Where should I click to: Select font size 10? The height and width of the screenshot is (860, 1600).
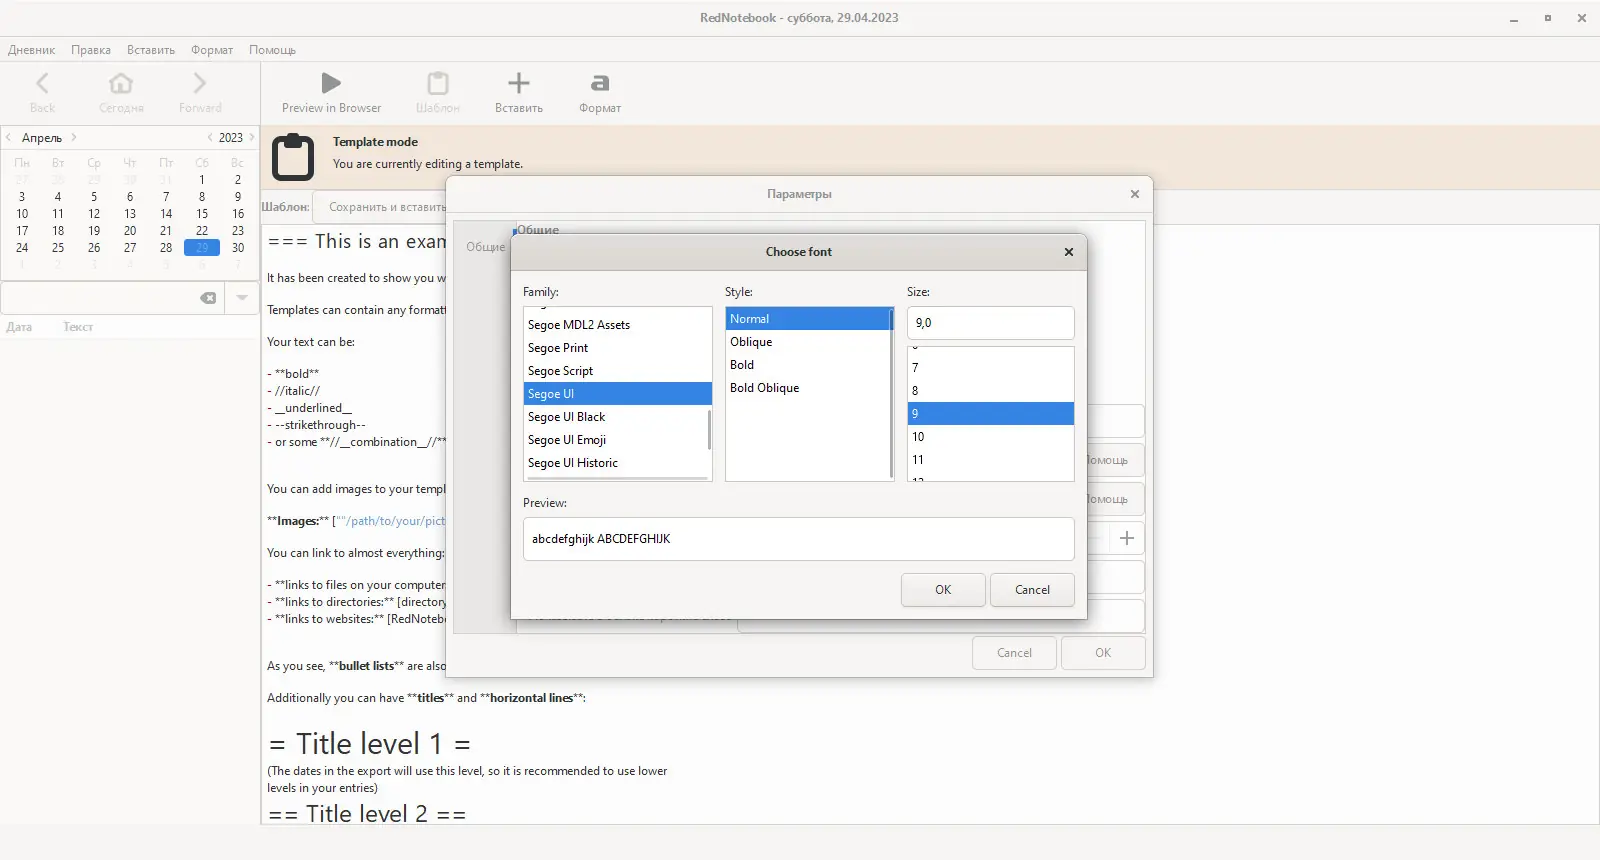pos(990,437)
